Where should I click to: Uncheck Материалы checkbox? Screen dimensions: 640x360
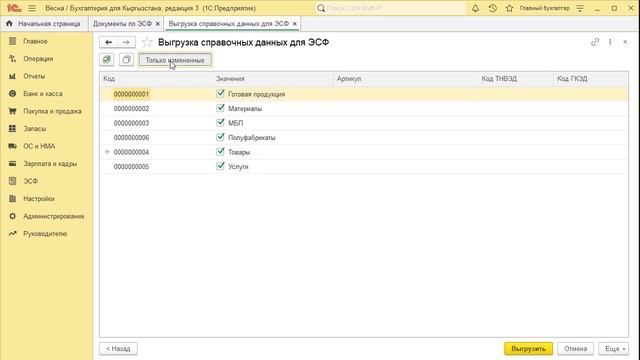tap(220, 108)
